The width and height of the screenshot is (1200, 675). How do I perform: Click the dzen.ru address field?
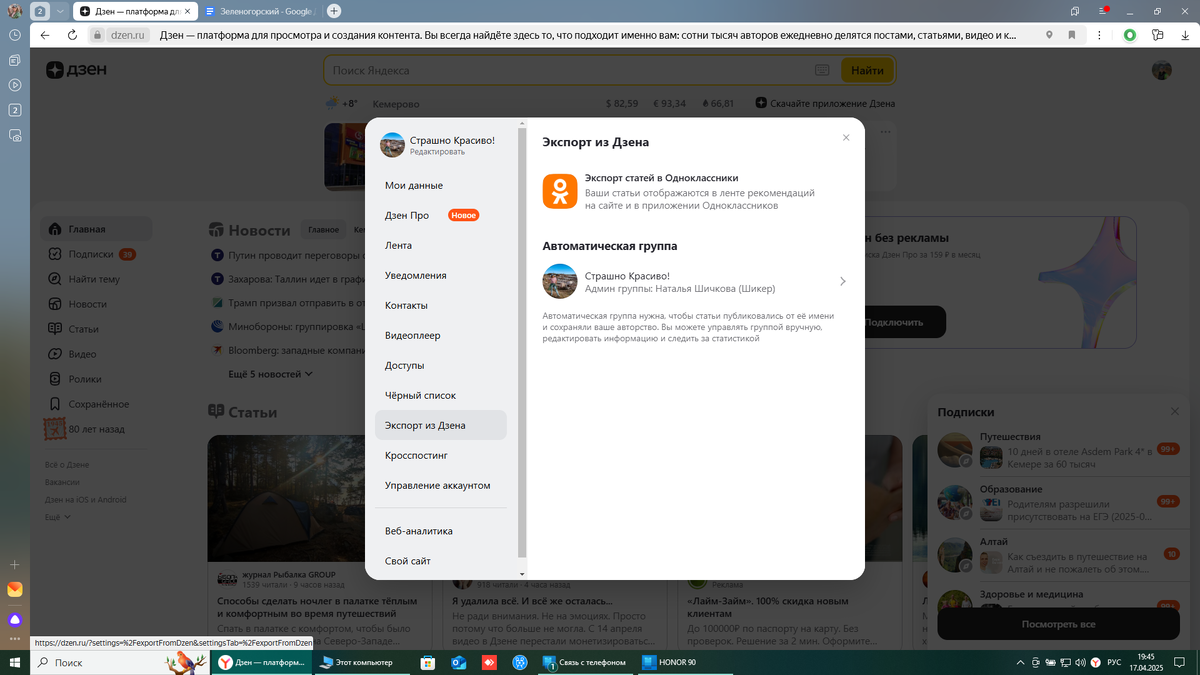128,35
